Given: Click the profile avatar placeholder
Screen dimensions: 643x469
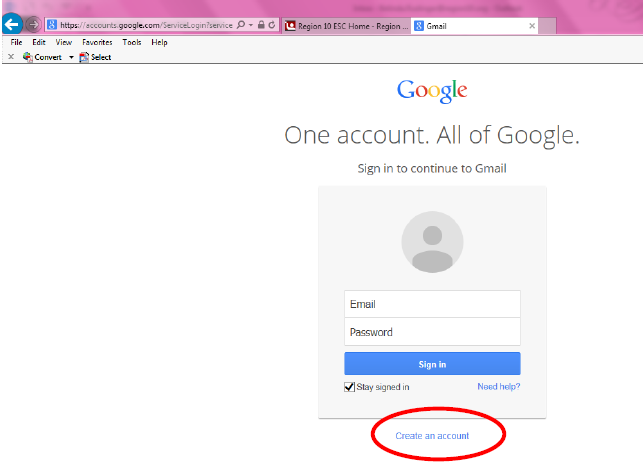Looking at the screenshot, I should click(x=432, y=242).
